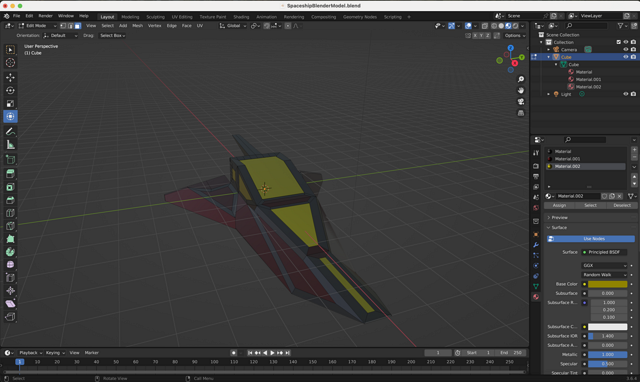Collapse the Surface panel

[x=591, y=227]
